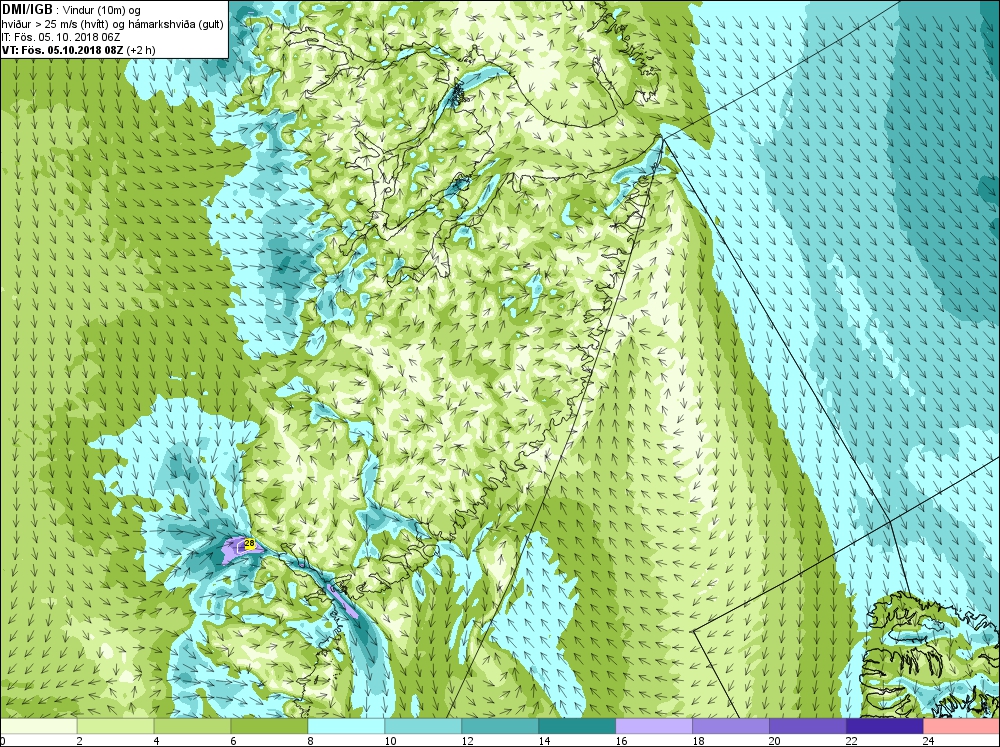Click the legend scale label 22
The height and width of the screenshot is (747, 1000).
coord(851,741)
